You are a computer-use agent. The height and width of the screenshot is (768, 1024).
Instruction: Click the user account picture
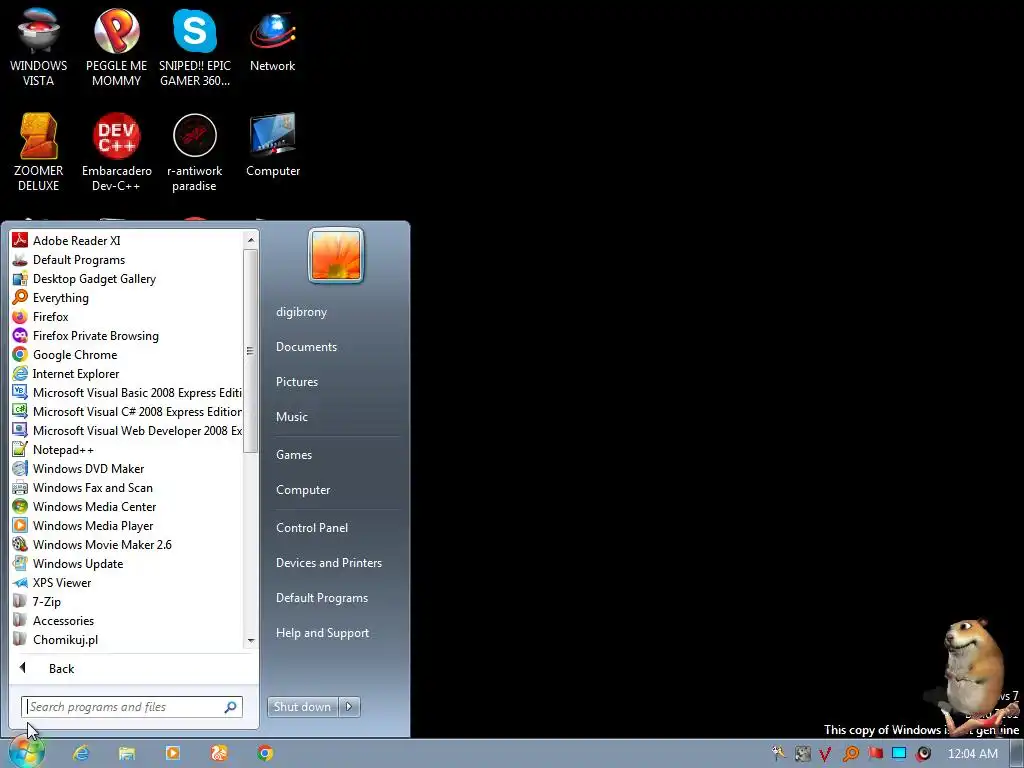336,255
